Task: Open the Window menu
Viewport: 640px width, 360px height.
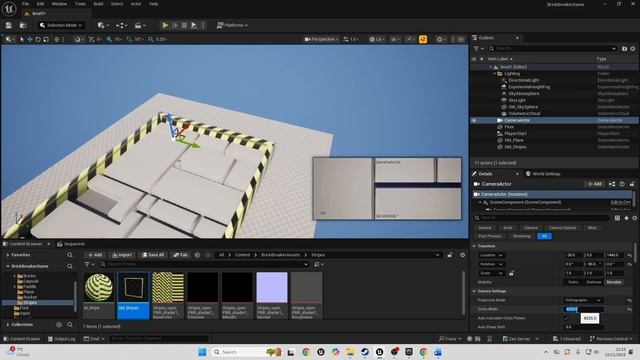Action: click(x=59, y=4)
